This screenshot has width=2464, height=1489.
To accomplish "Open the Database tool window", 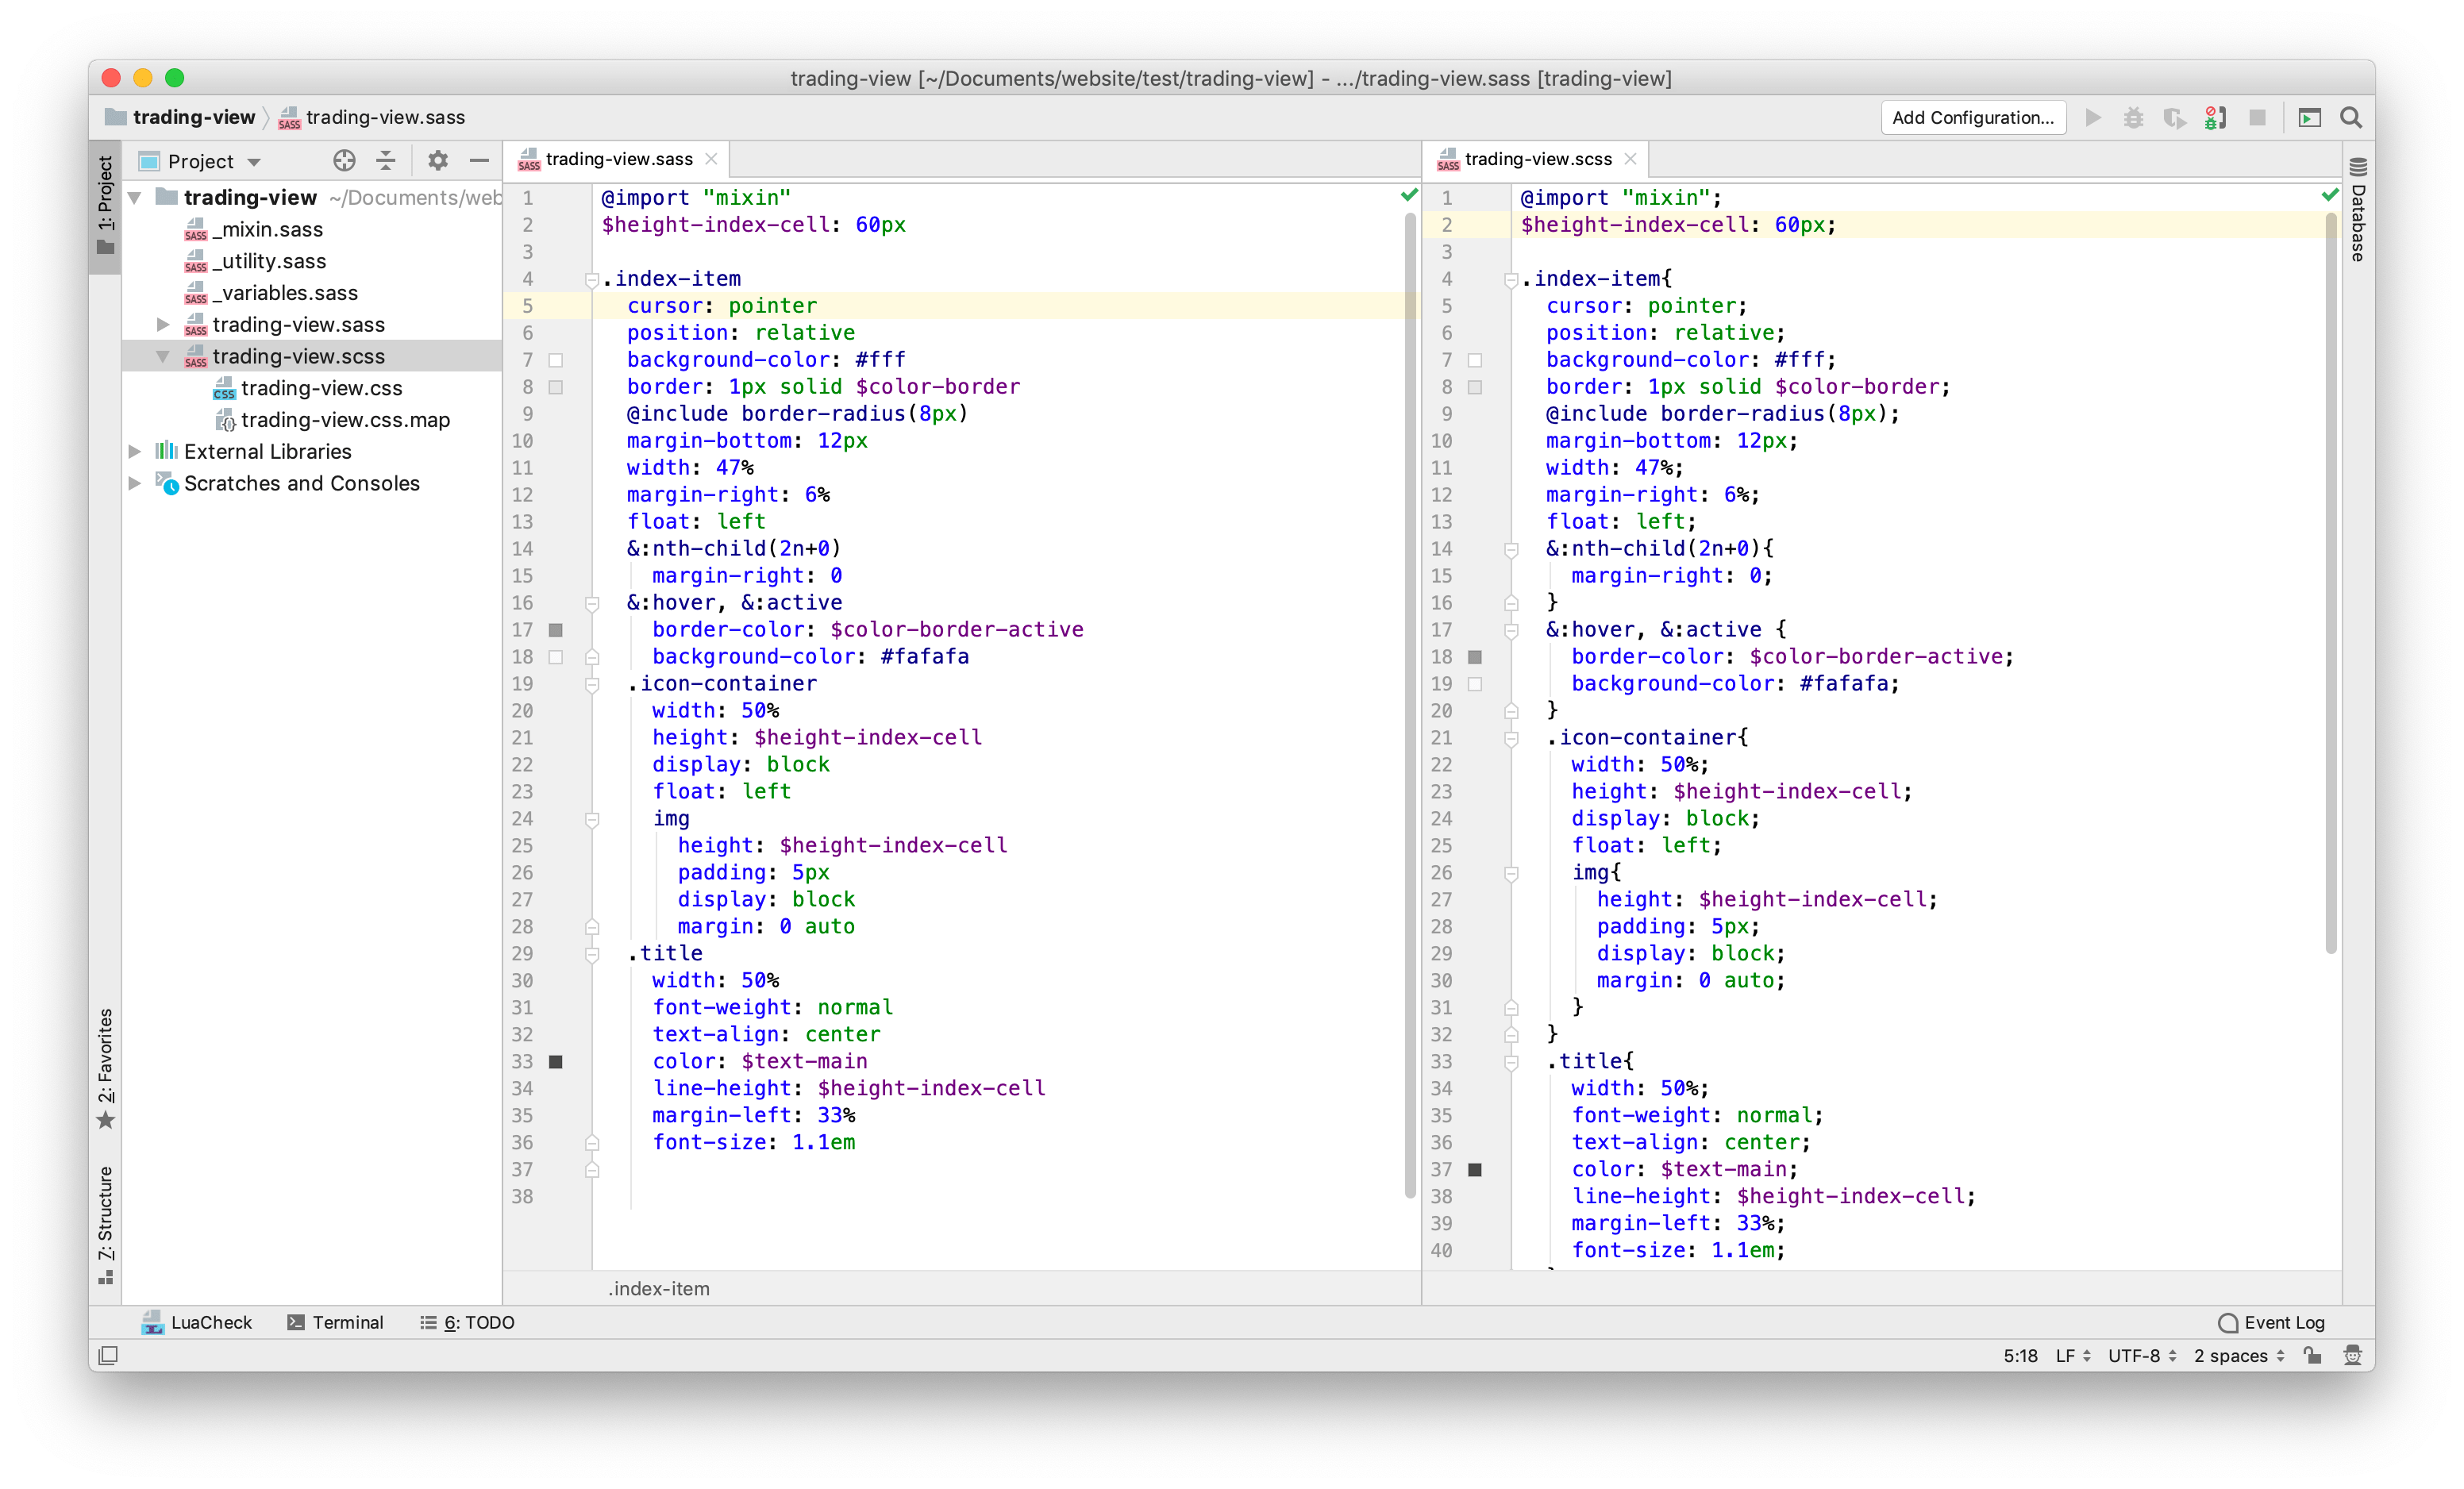I will coord(2358,210).
